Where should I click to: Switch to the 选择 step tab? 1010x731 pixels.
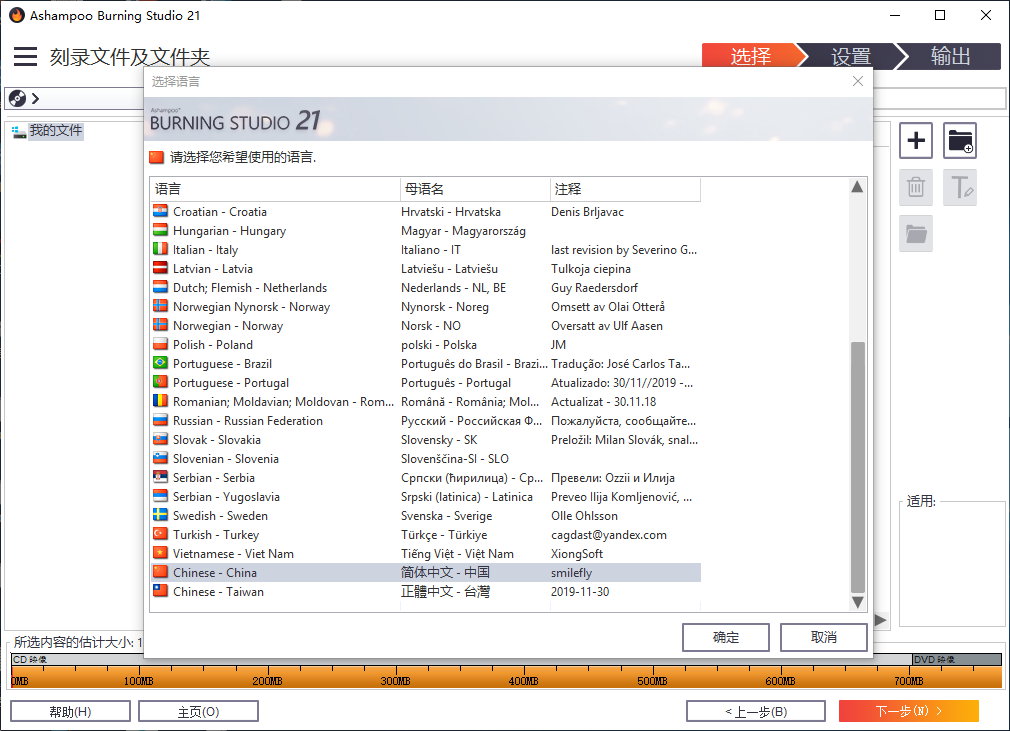click(750, 56)
